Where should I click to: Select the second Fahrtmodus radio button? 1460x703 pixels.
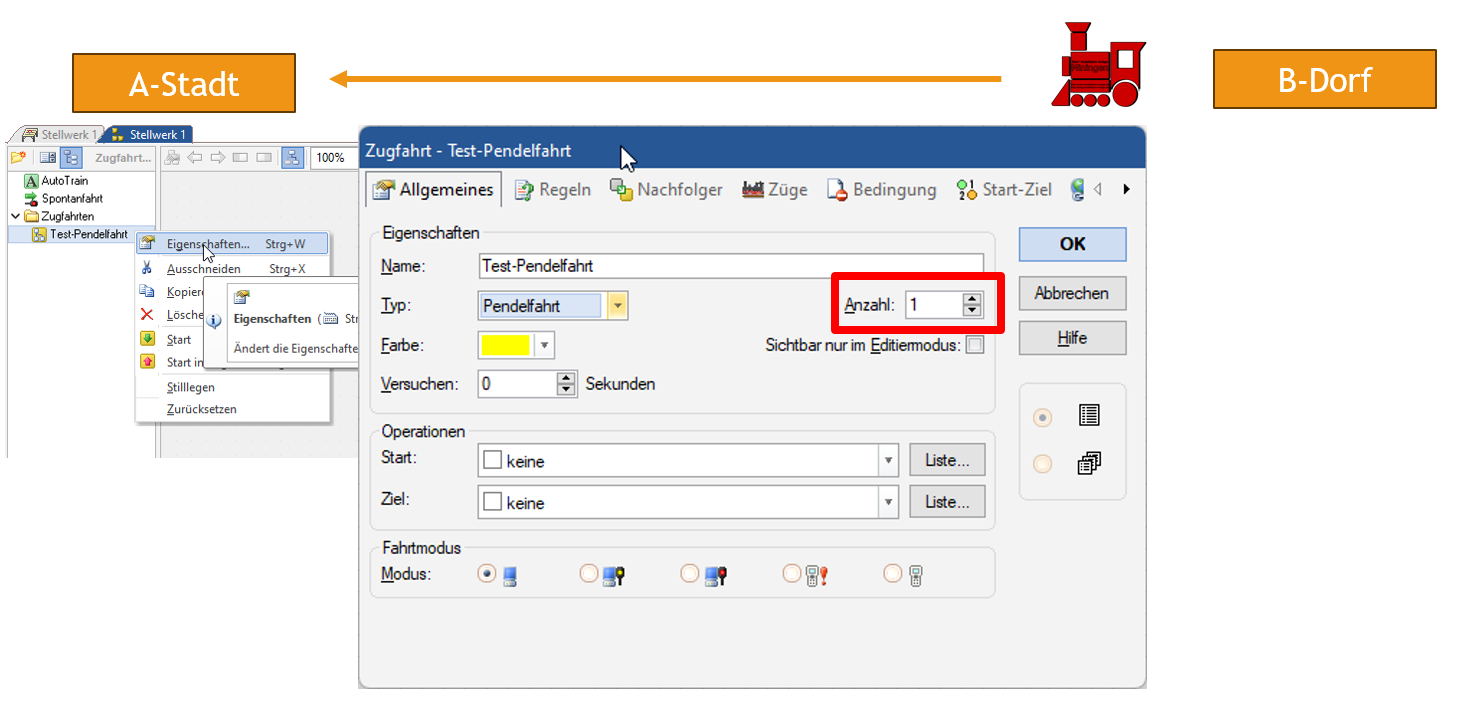589,574
